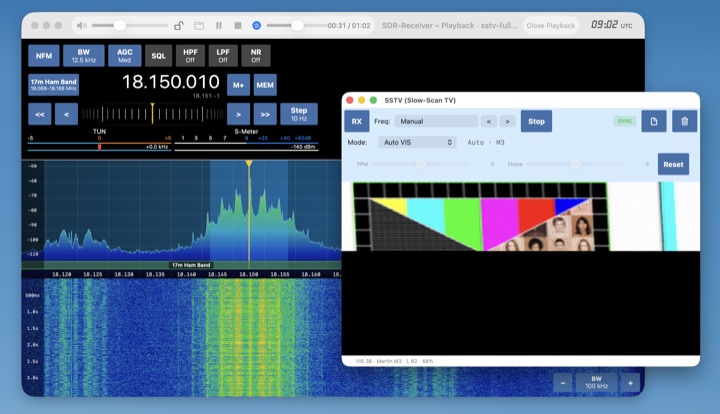This screenshot has width=720, height=414.
Task: Open a recording with the folder icon
Action: (x=199, y=26)
